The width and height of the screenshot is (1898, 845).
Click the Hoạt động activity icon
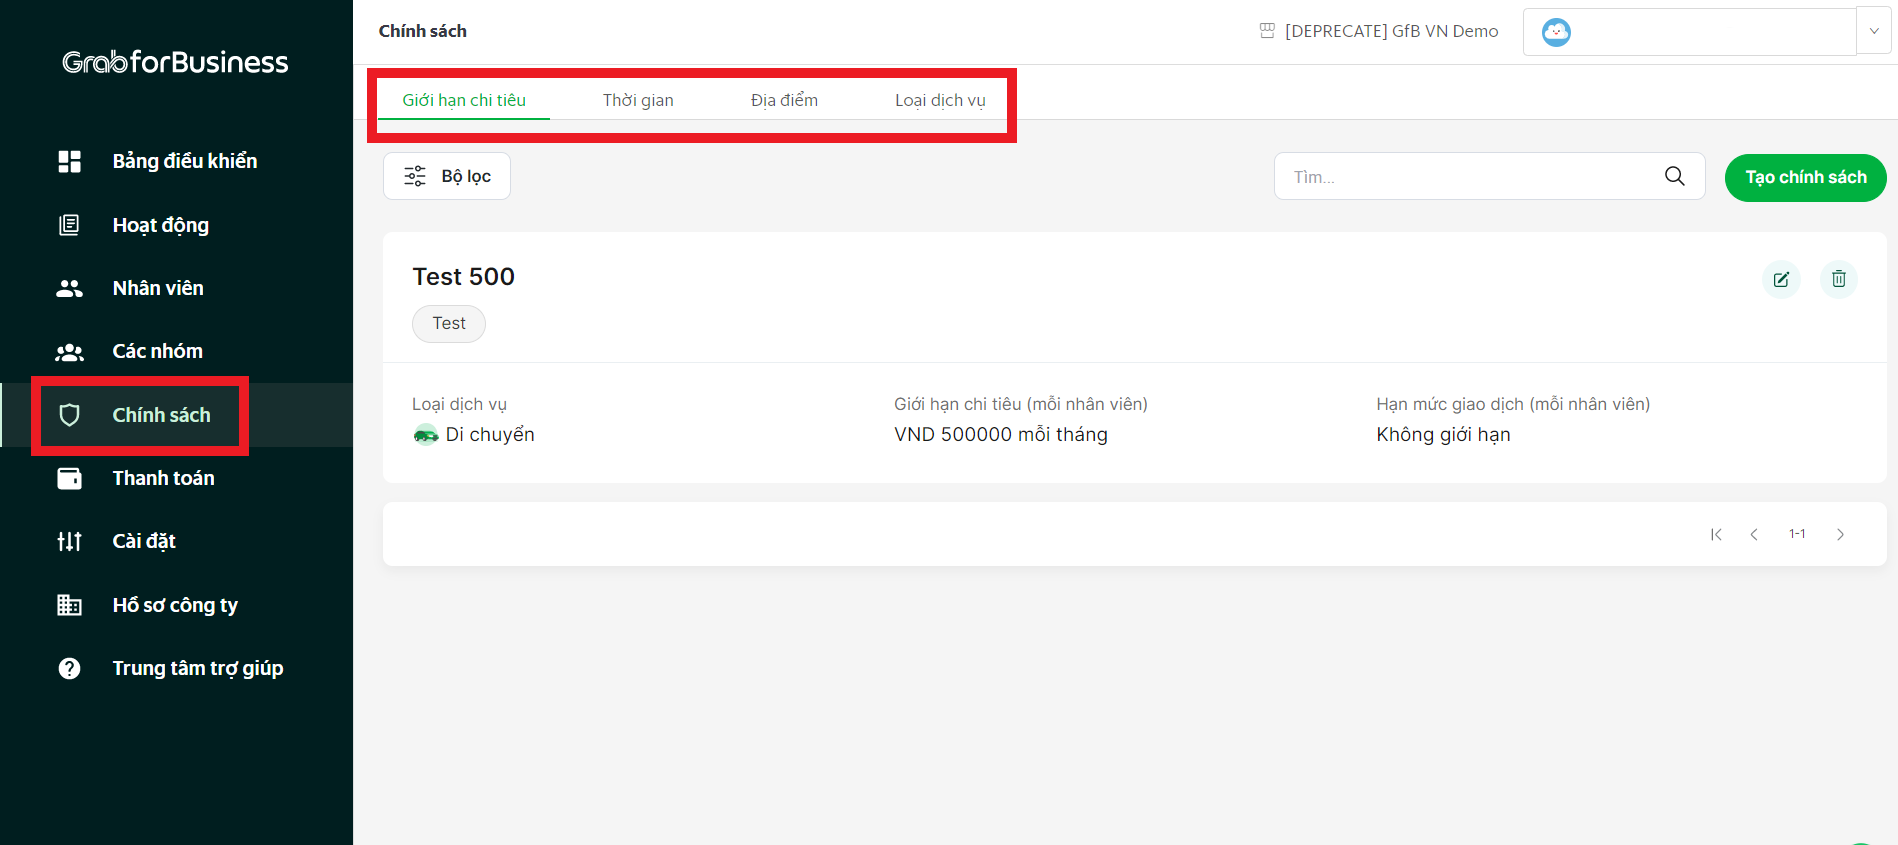[x=69, y=225]
